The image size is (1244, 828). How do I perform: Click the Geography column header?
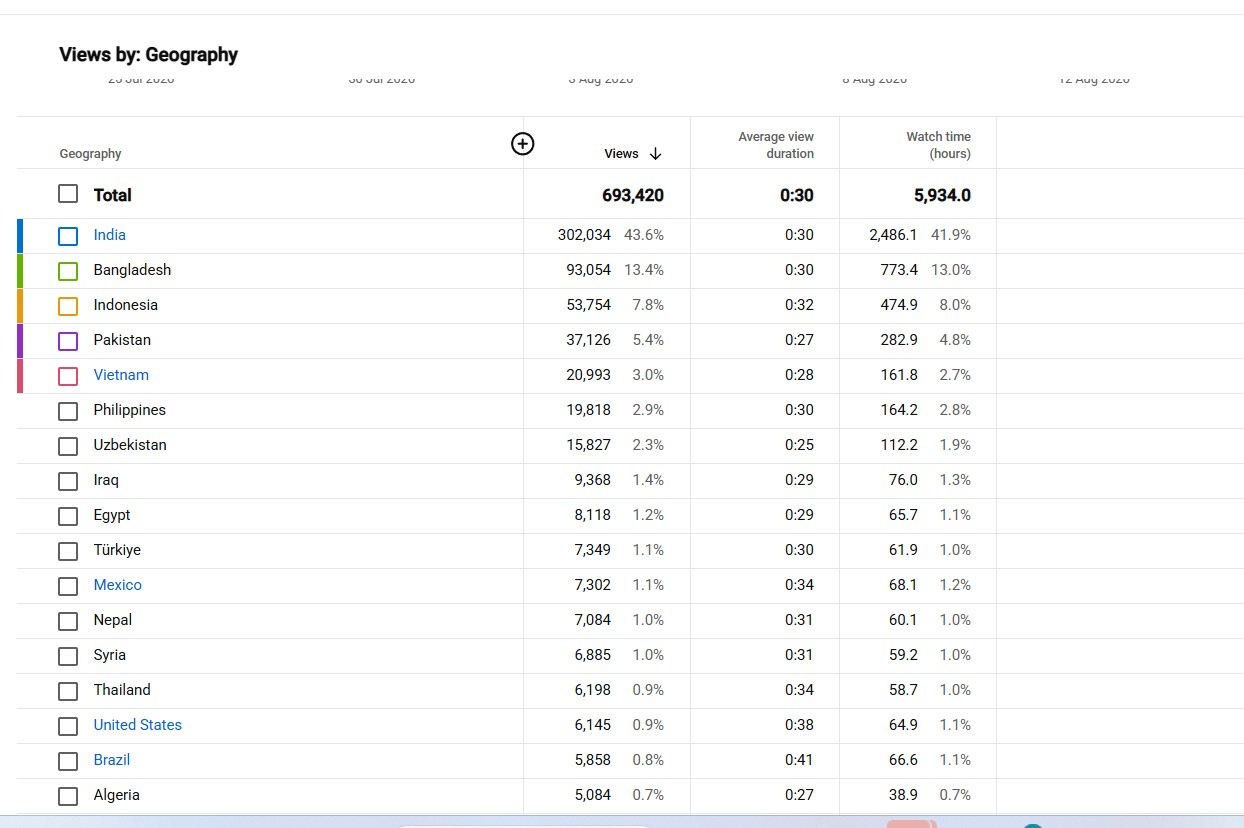tap(90, 154)
